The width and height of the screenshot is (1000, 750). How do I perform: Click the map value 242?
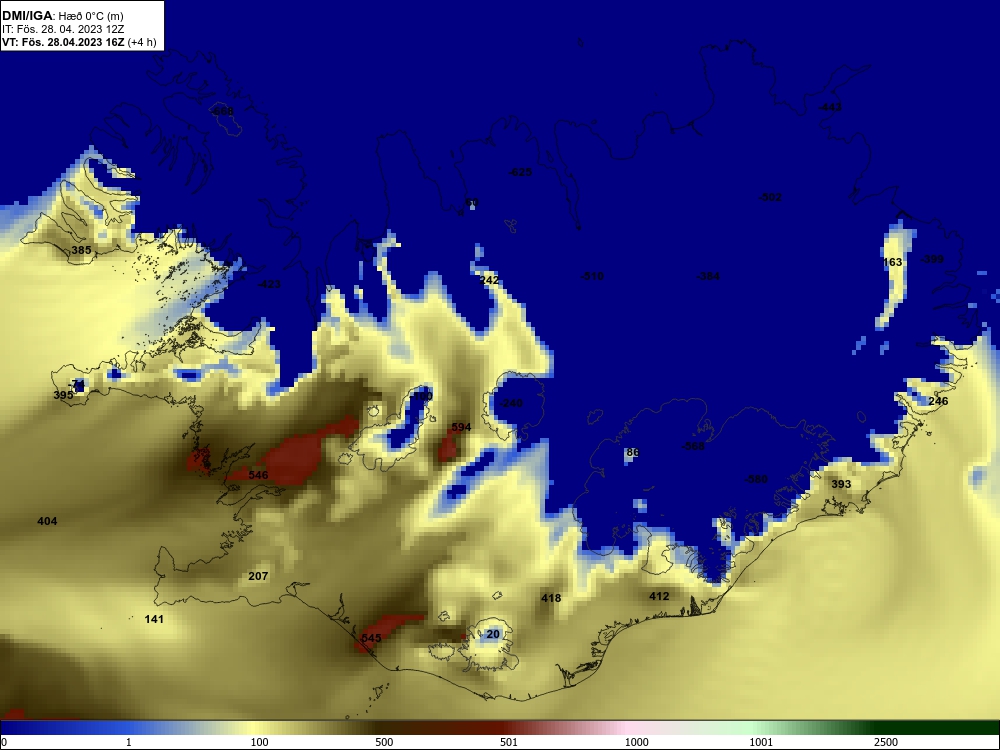click(489, 280)
